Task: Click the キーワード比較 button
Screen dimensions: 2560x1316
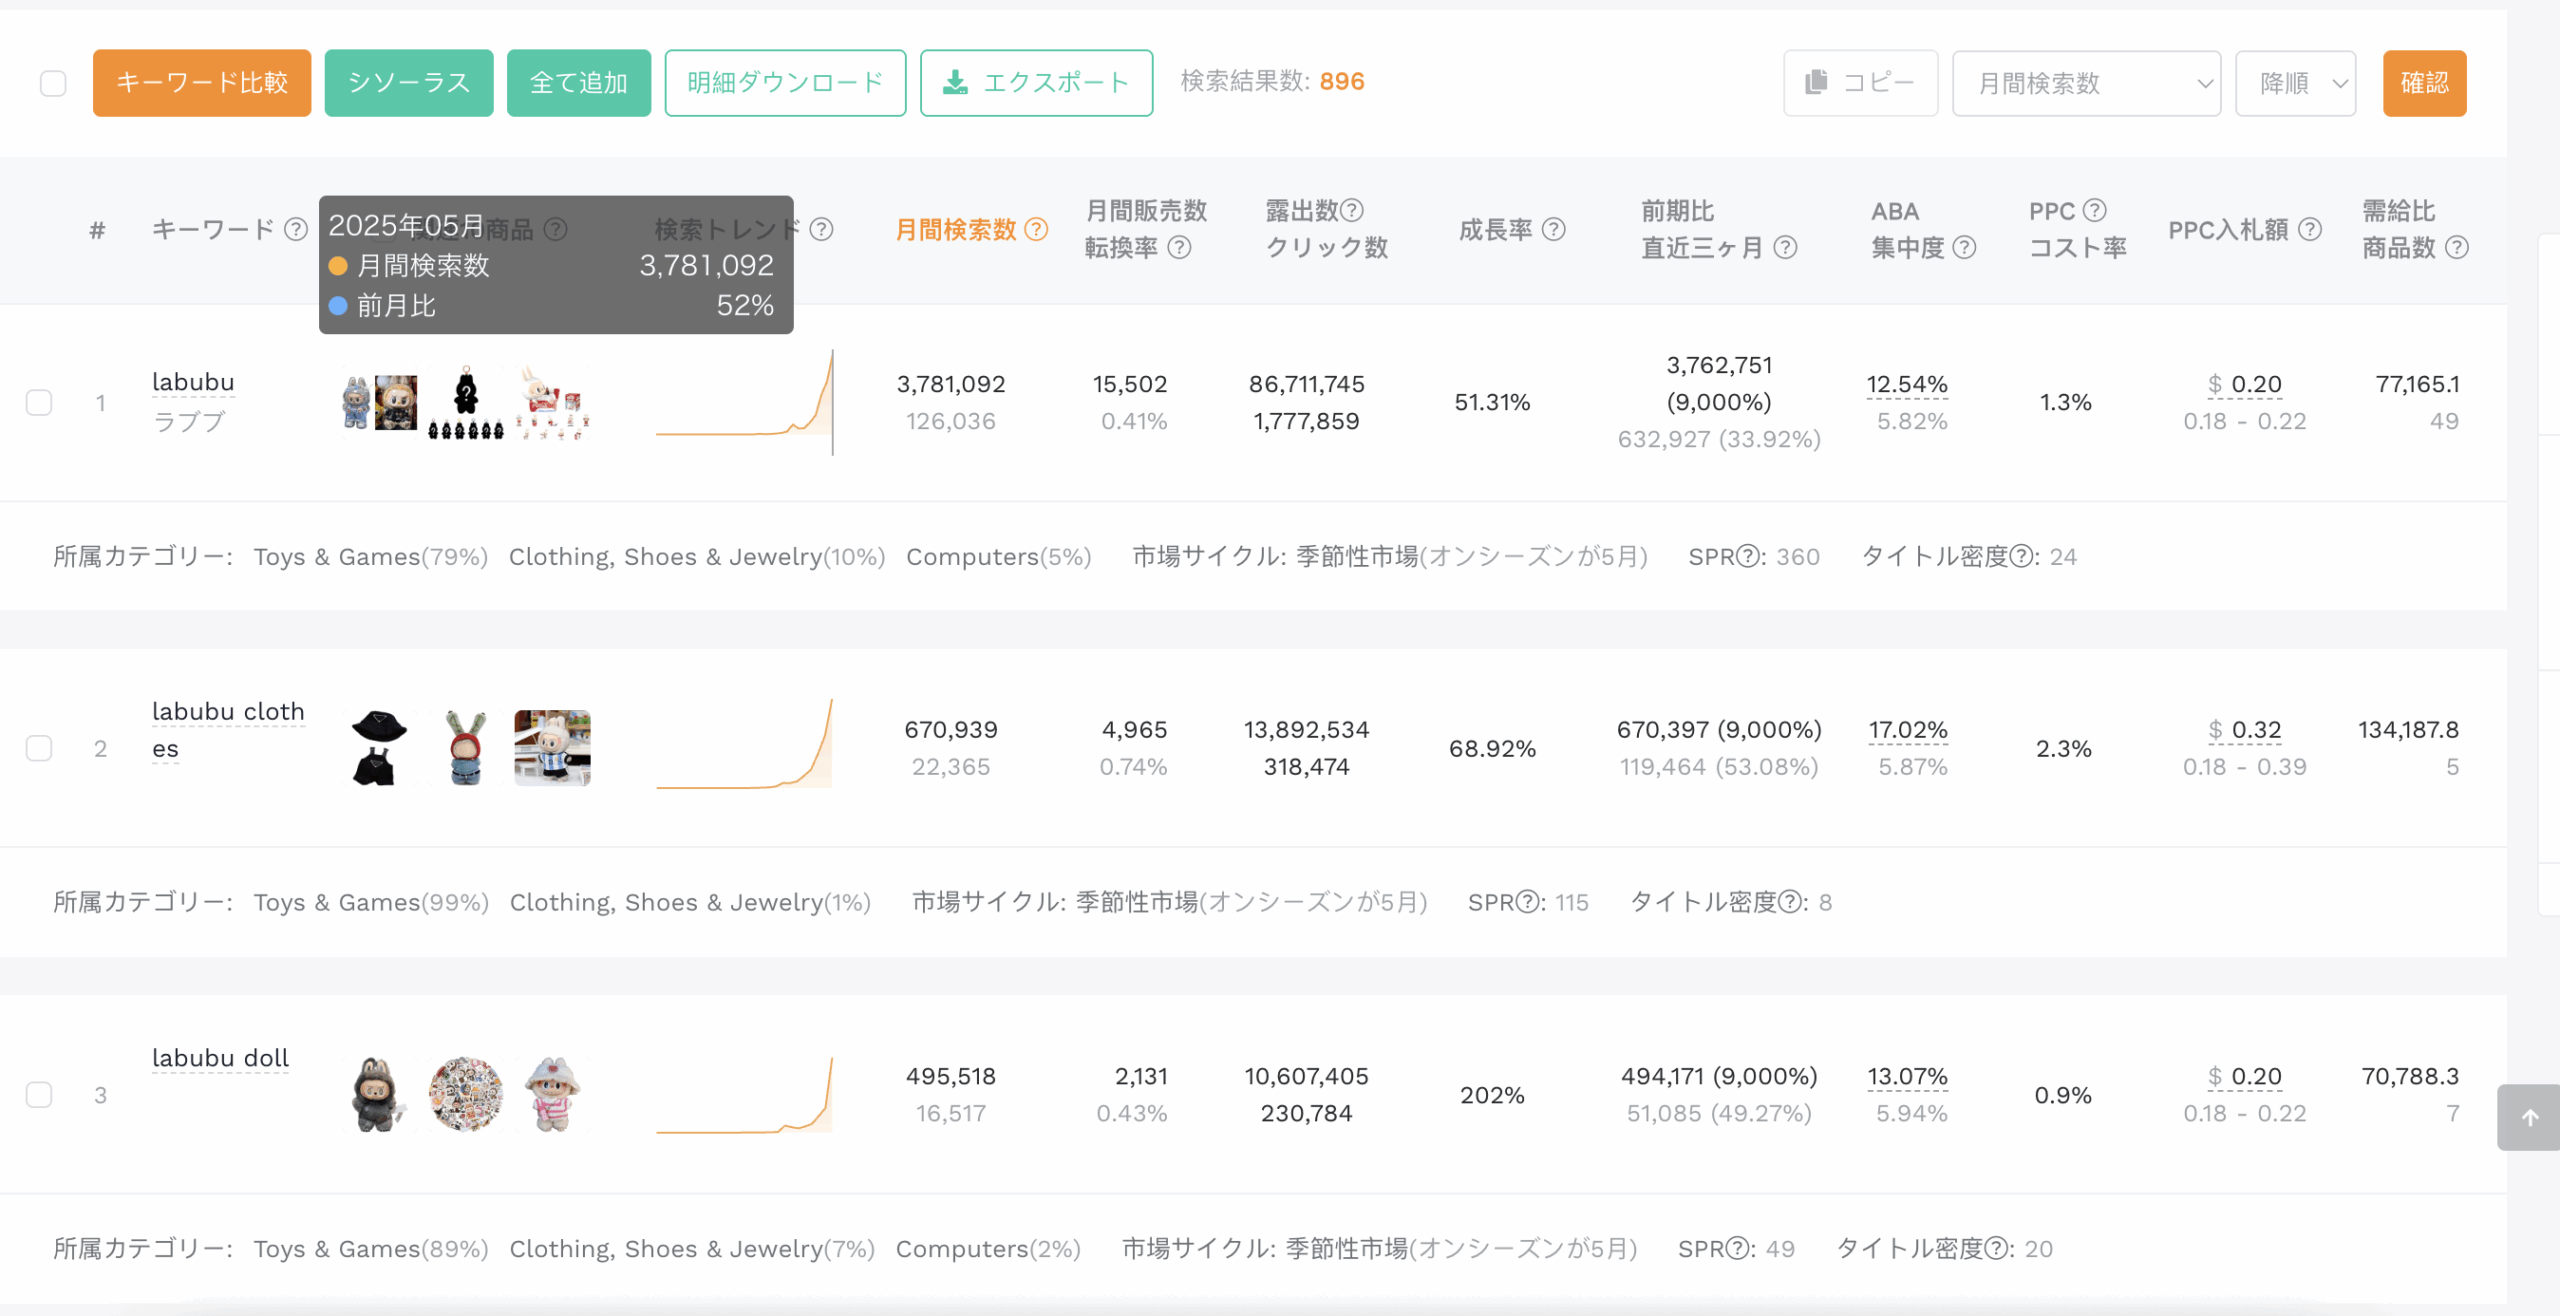Action: click(202, 83)
